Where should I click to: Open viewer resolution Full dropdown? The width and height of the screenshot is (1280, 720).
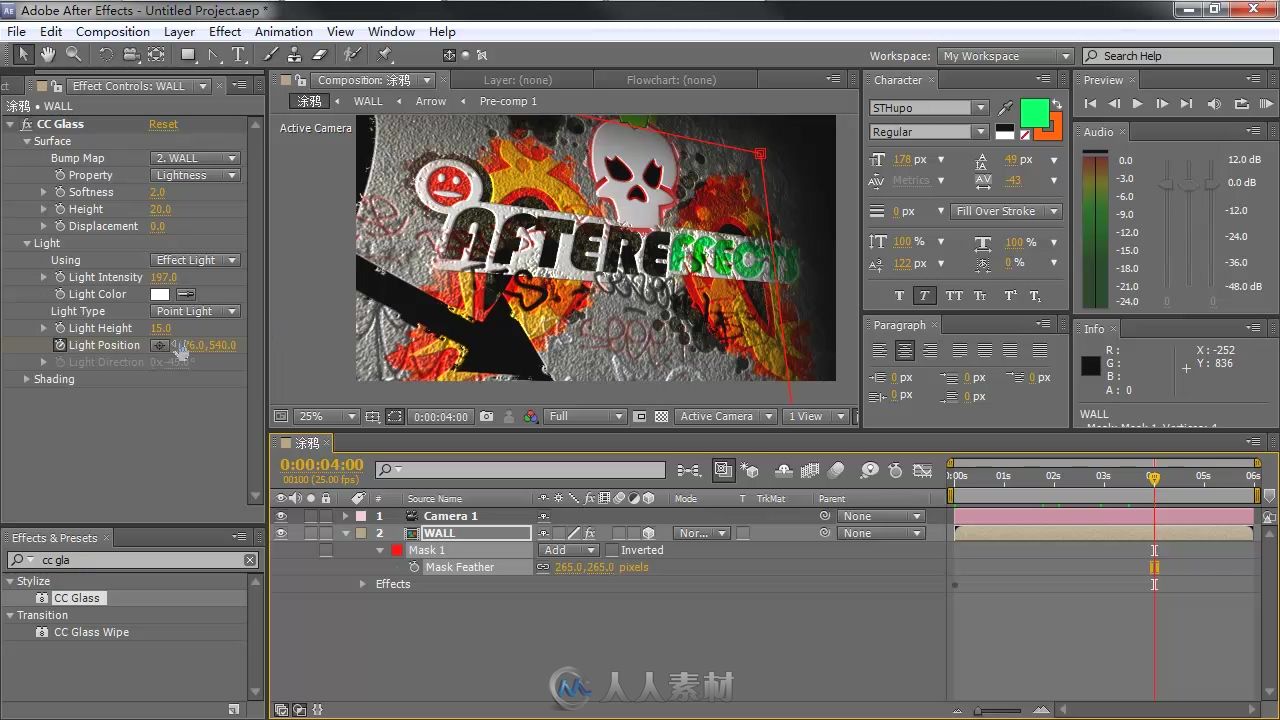[x=586, y=416]
